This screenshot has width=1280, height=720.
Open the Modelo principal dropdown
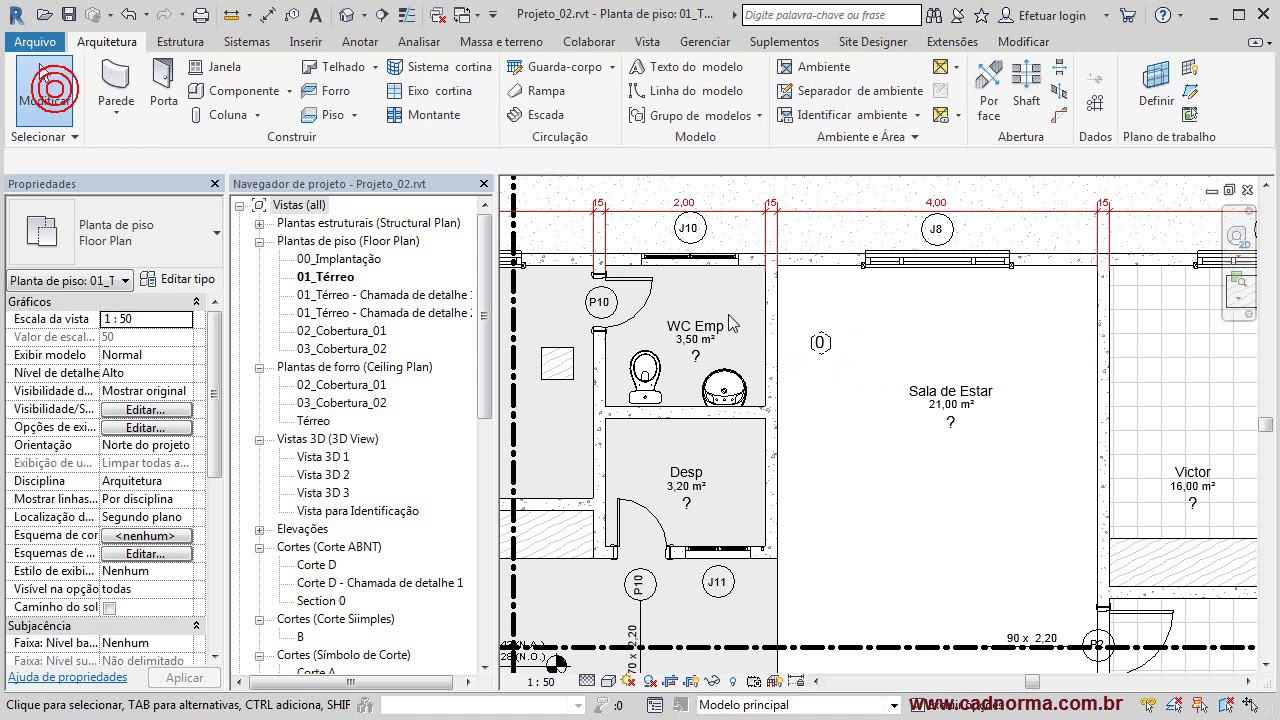797,705
